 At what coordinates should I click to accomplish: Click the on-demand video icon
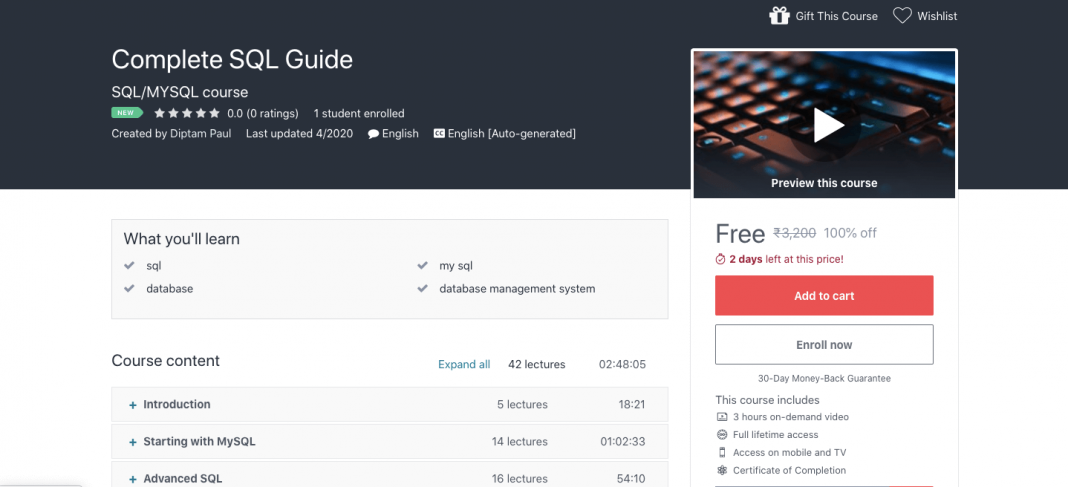[722, 417]
